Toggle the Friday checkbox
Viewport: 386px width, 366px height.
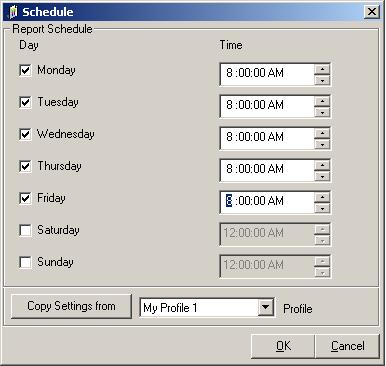[x=25, y=198]
